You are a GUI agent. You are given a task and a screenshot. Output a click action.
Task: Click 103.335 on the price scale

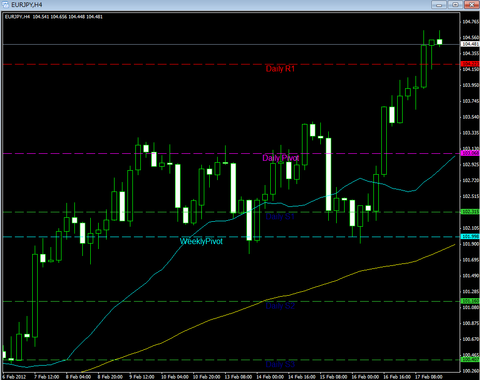click(x=470, y=133)
